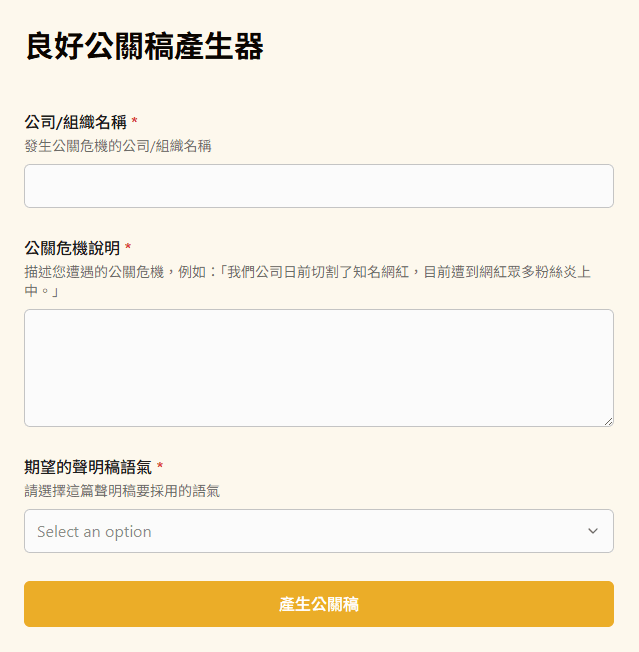Click the chevron arrow in tone dropdown
Screen dimensions: 639x652
[593, 531]
